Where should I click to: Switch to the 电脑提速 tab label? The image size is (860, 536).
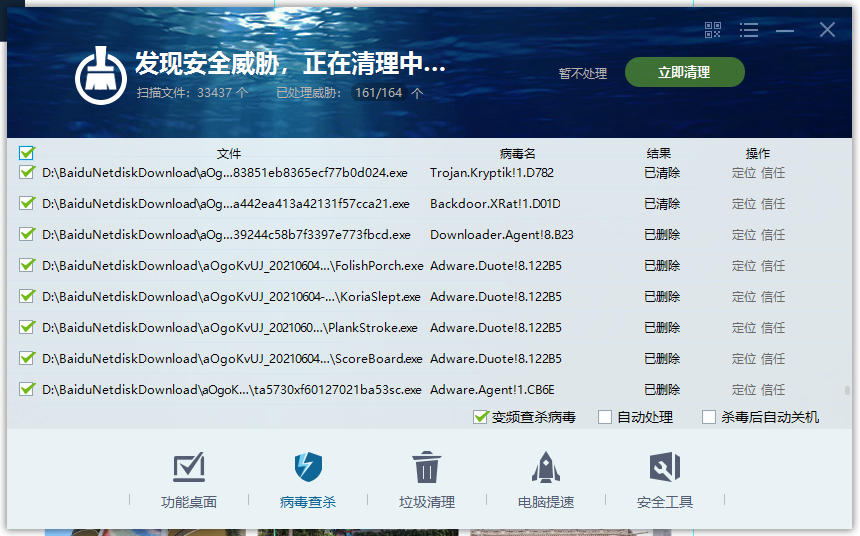(546, 501)
